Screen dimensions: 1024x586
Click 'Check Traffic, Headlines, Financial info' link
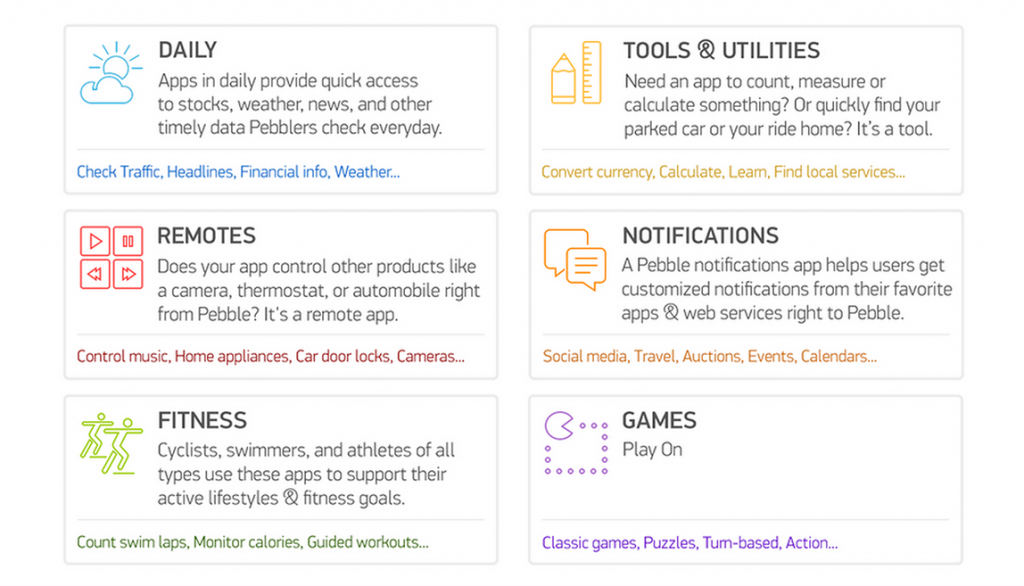coord(202,172)
